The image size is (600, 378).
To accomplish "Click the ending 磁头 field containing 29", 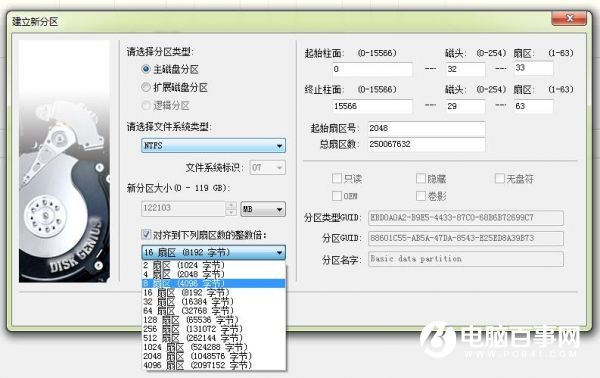I will [x=465, y=106].
